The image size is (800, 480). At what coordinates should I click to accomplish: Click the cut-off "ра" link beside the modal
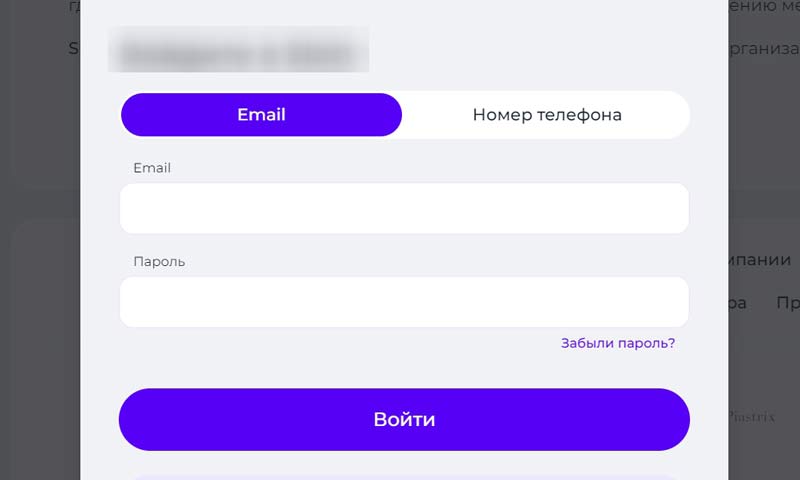[x=738, y=302]
